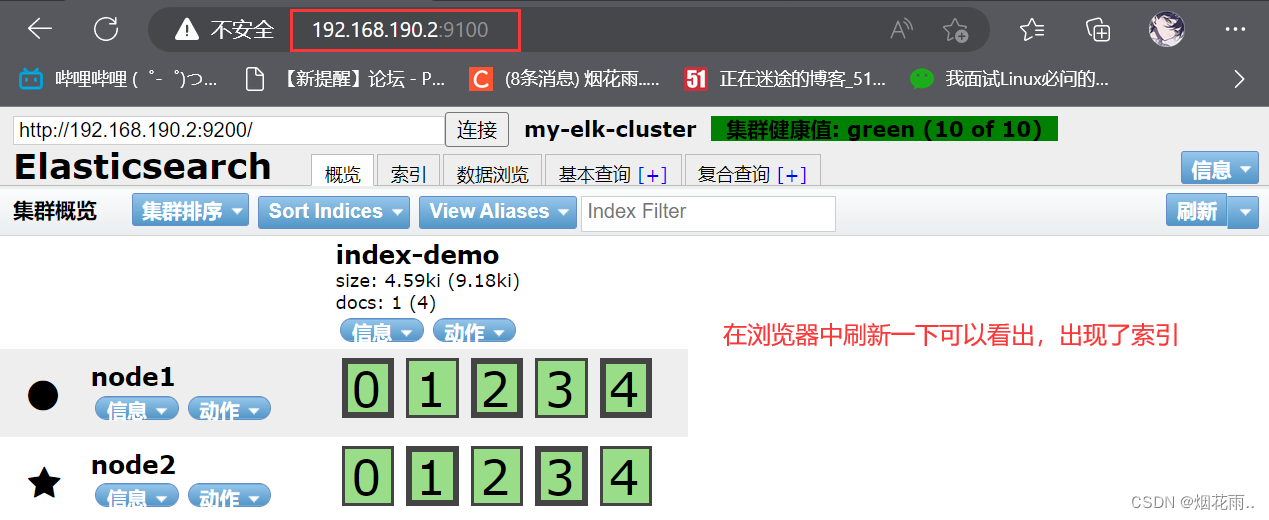Open node2 动作 dropdown
1269x520 pixels.
[x=229, y=496]
